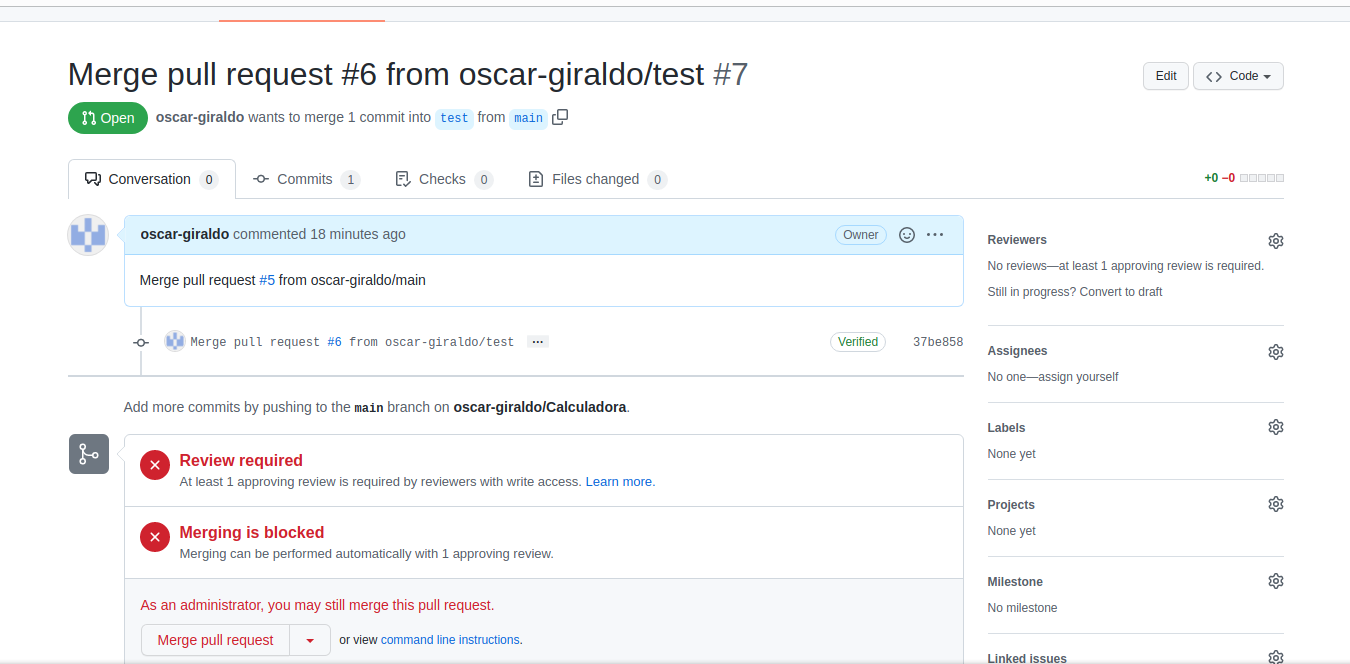Image resolution: width=1350 pixels, height=664 pixels.
Task: Open the Assignees gear settings
Action: (x=1275, y=352)
